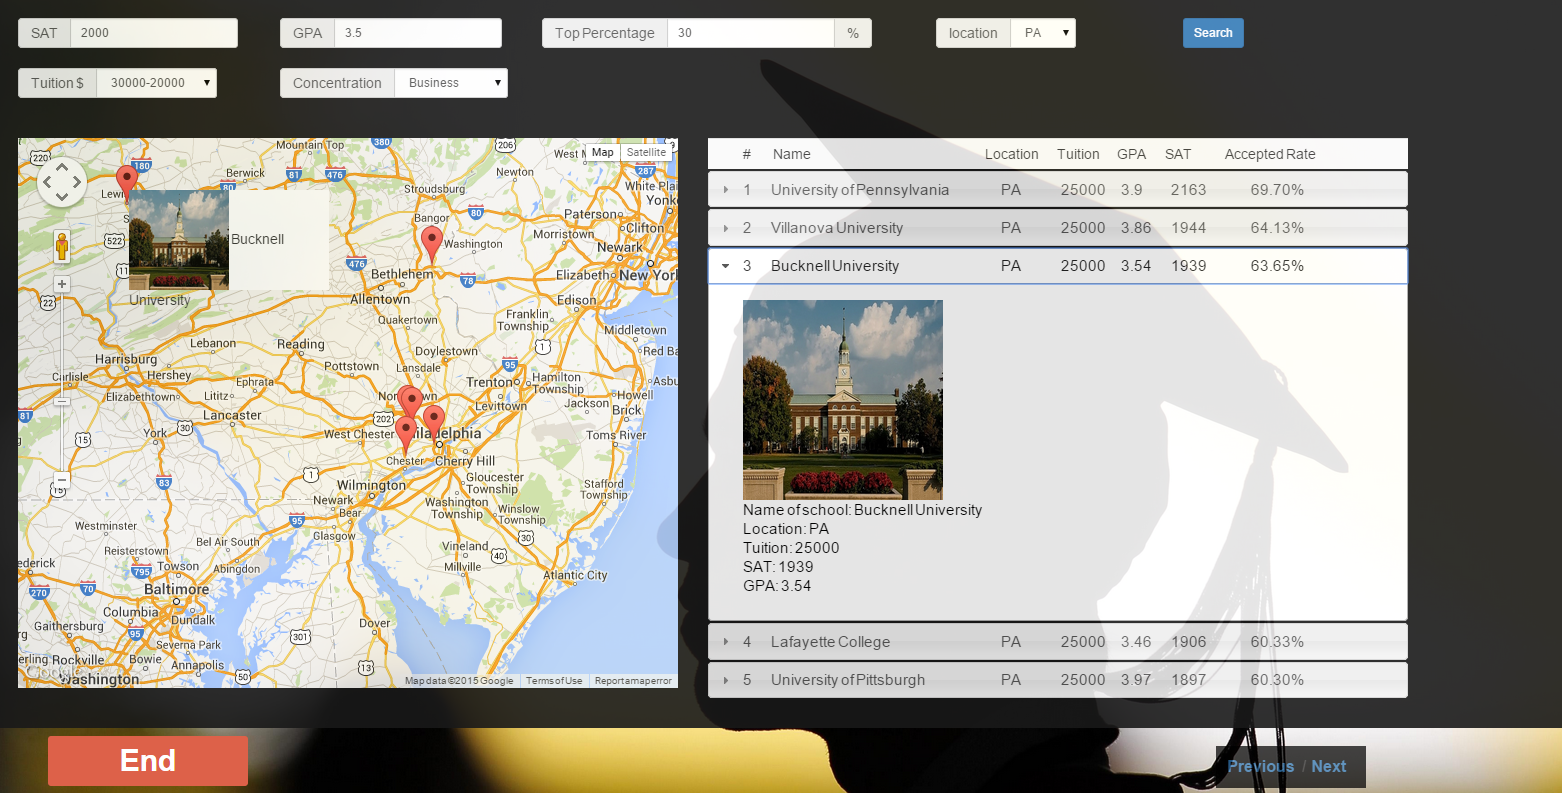Click the Location column header

coord(1011,154)
